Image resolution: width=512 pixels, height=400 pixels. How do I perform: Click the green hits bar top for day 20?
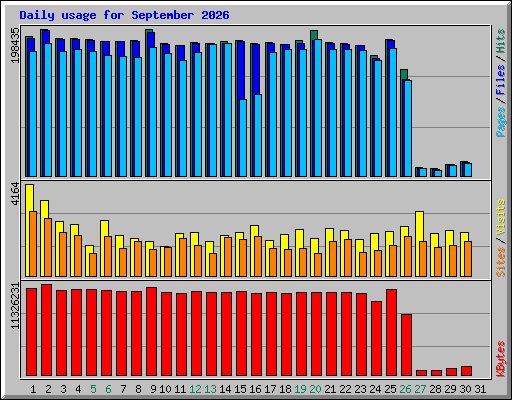pos(314,35)
